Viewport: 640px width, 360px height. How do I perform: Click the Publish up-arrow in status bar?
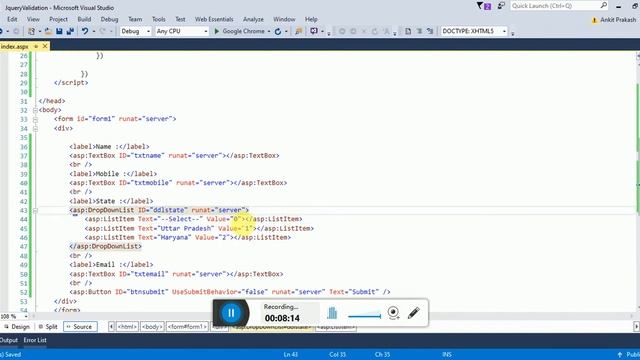pyautogui.click(x=620, y=355)
